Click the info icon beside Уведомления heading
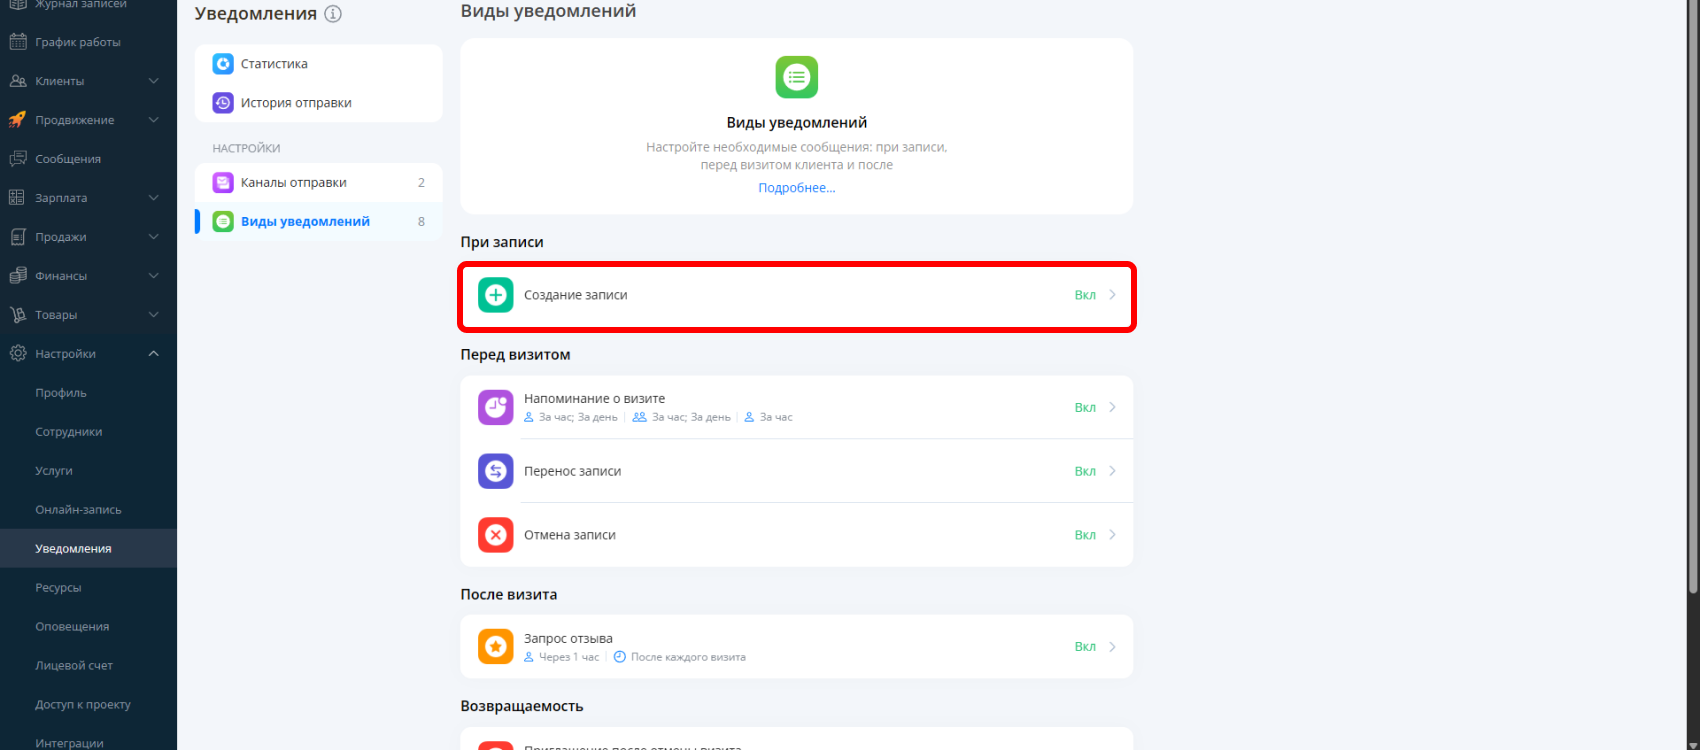This screenshot has width=1700, height=750. (333, 14)
